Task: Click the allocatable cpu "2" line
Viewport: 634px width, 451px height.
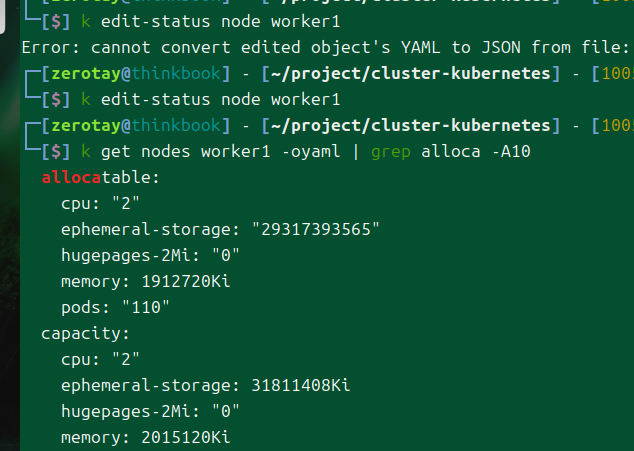Action: pos(100,203)
